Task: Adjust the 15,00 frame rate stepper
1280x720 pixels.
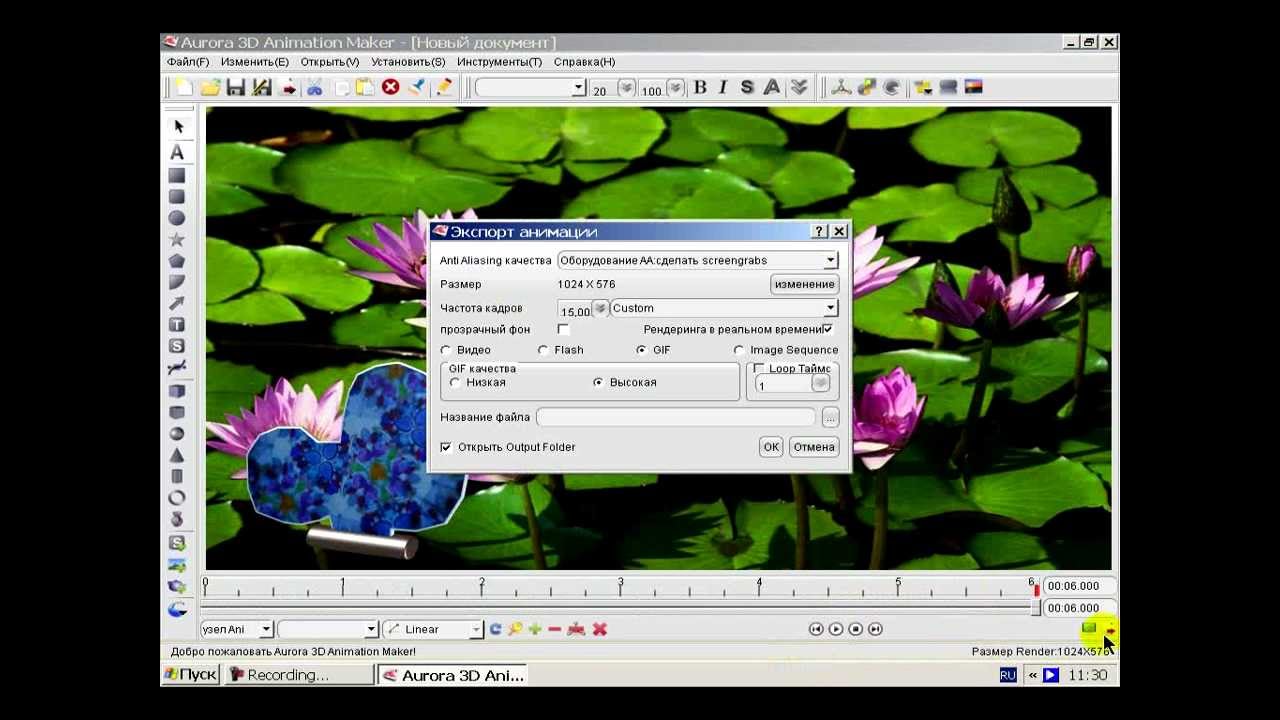Action: [x=600, y=308]
